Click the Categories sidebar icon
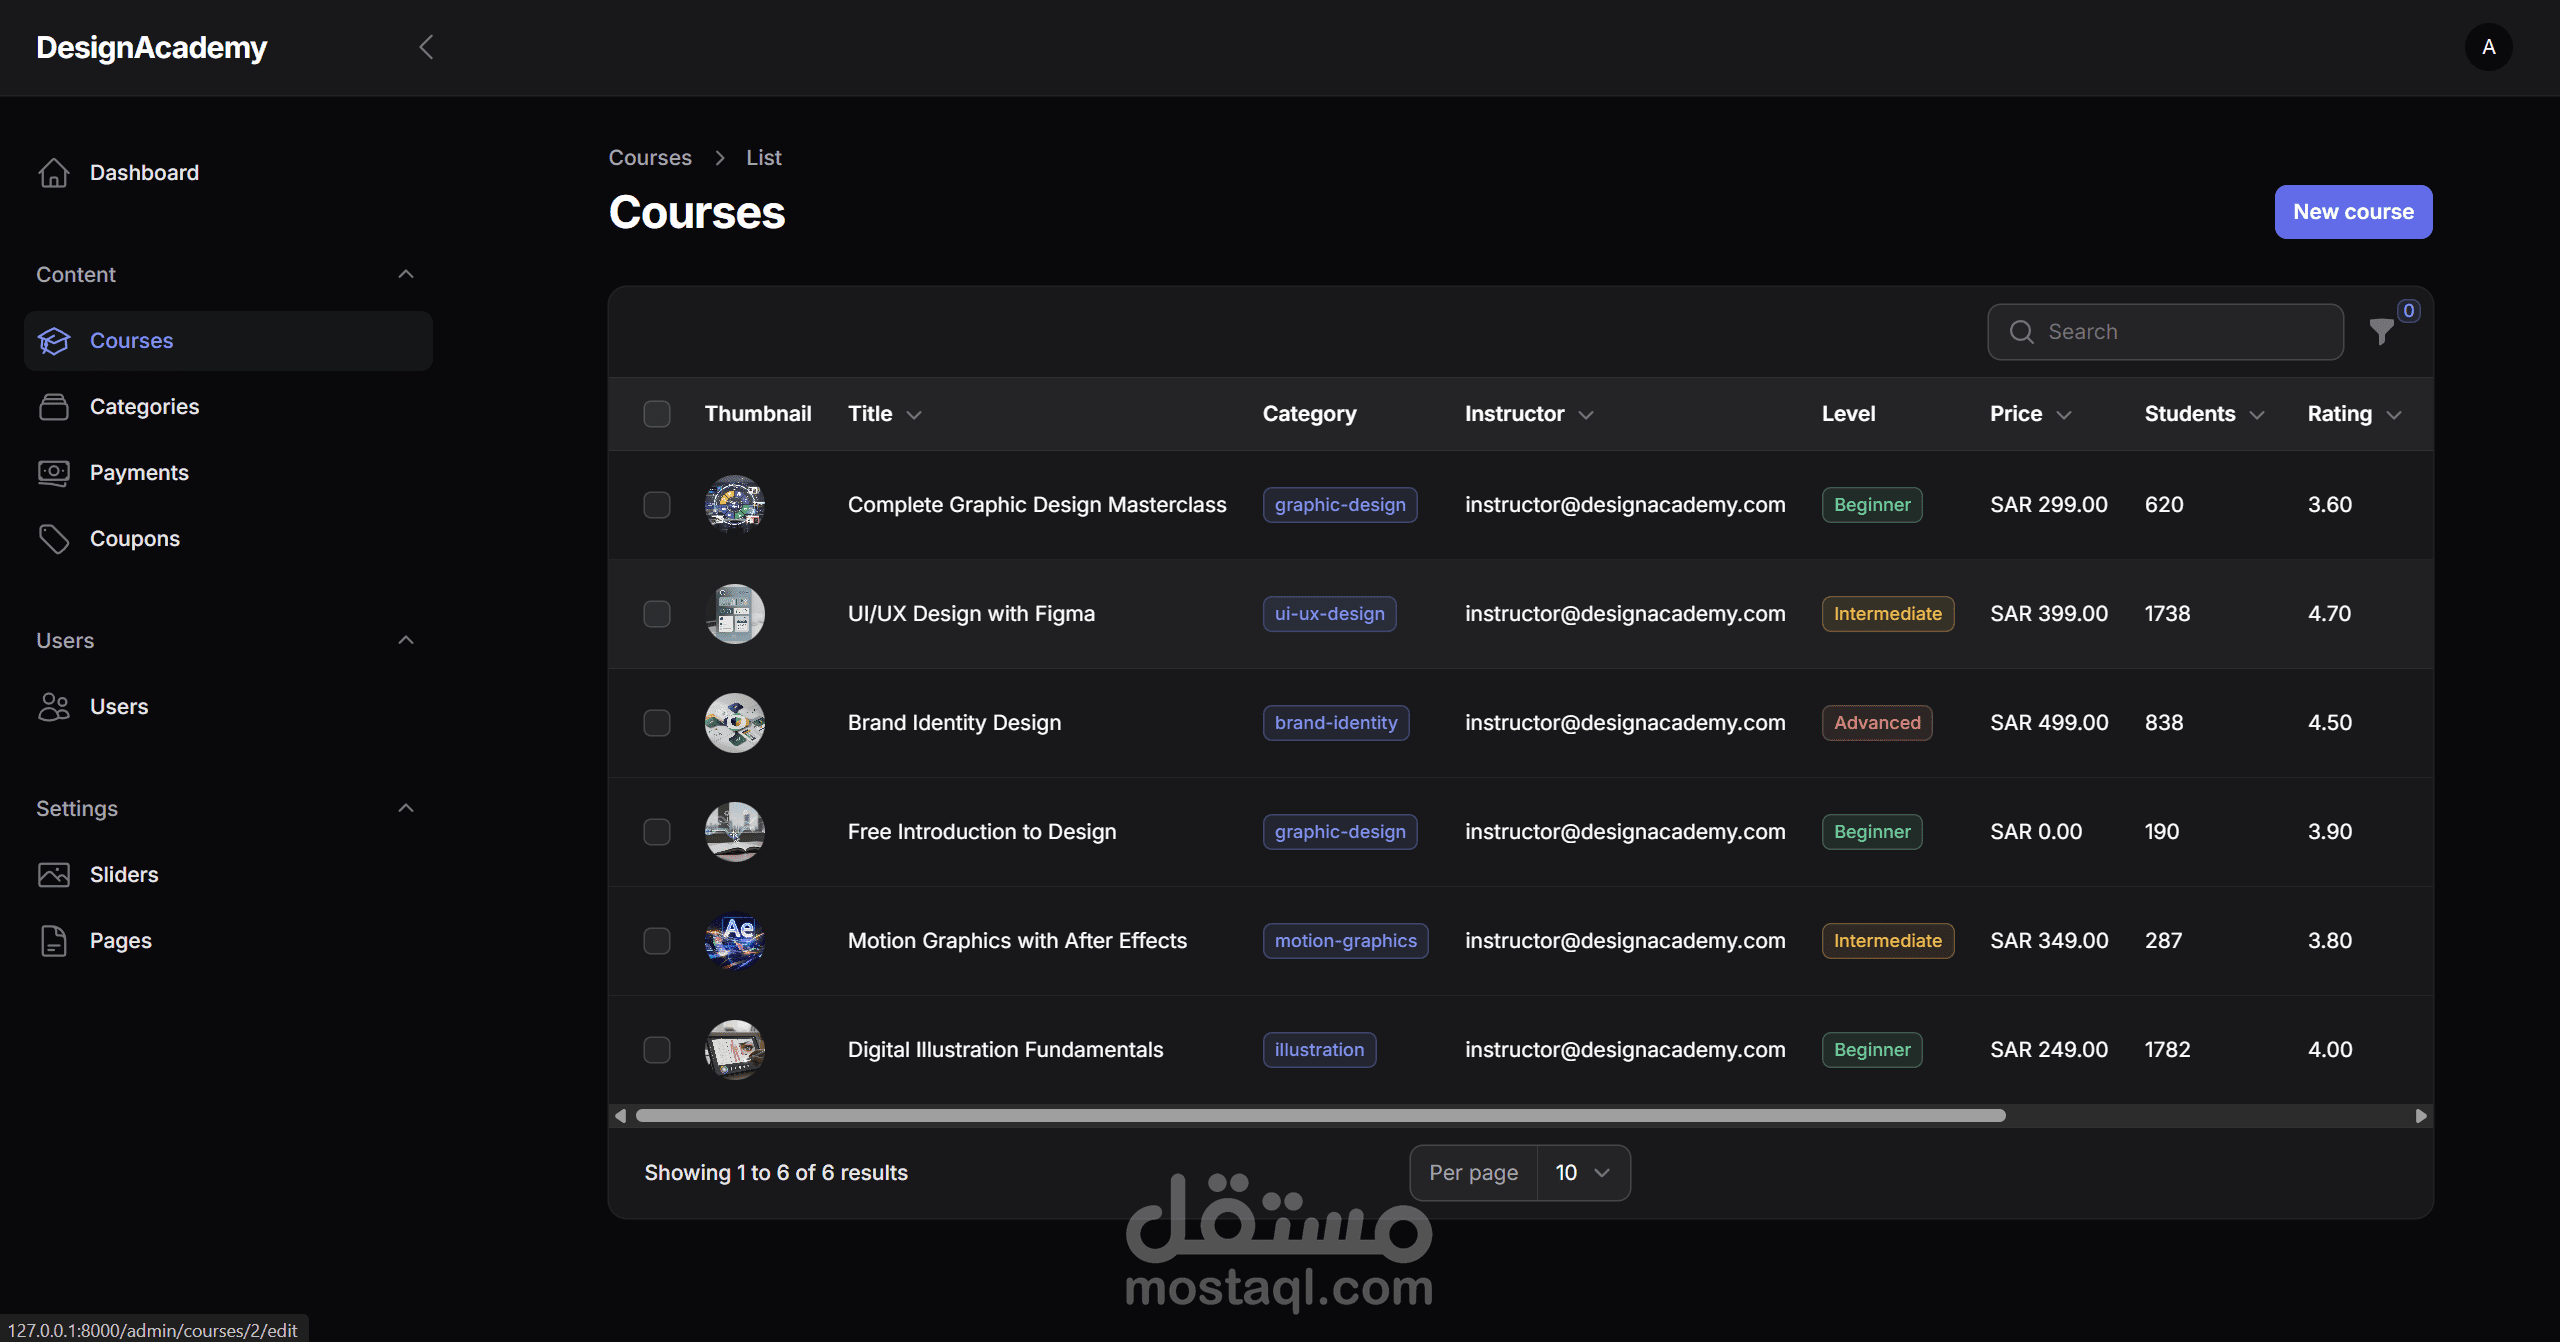The image size is (2560, 1342). coord(54,407)
